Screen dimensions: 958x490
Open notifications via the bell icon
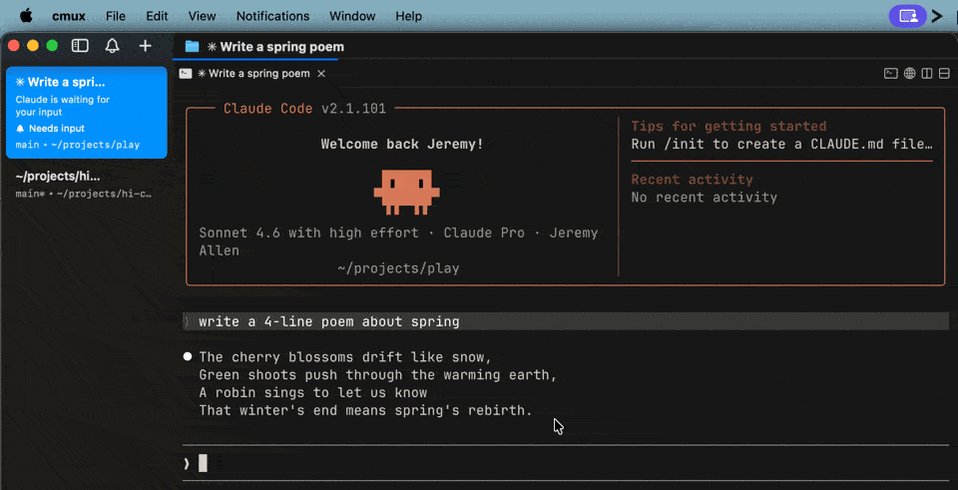(112, 46)
